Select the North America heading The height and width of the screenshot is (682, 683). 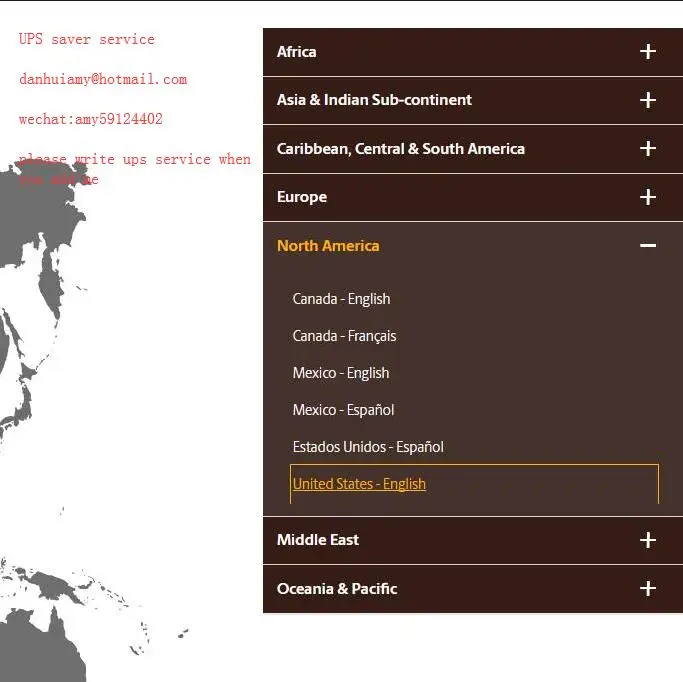328,246
